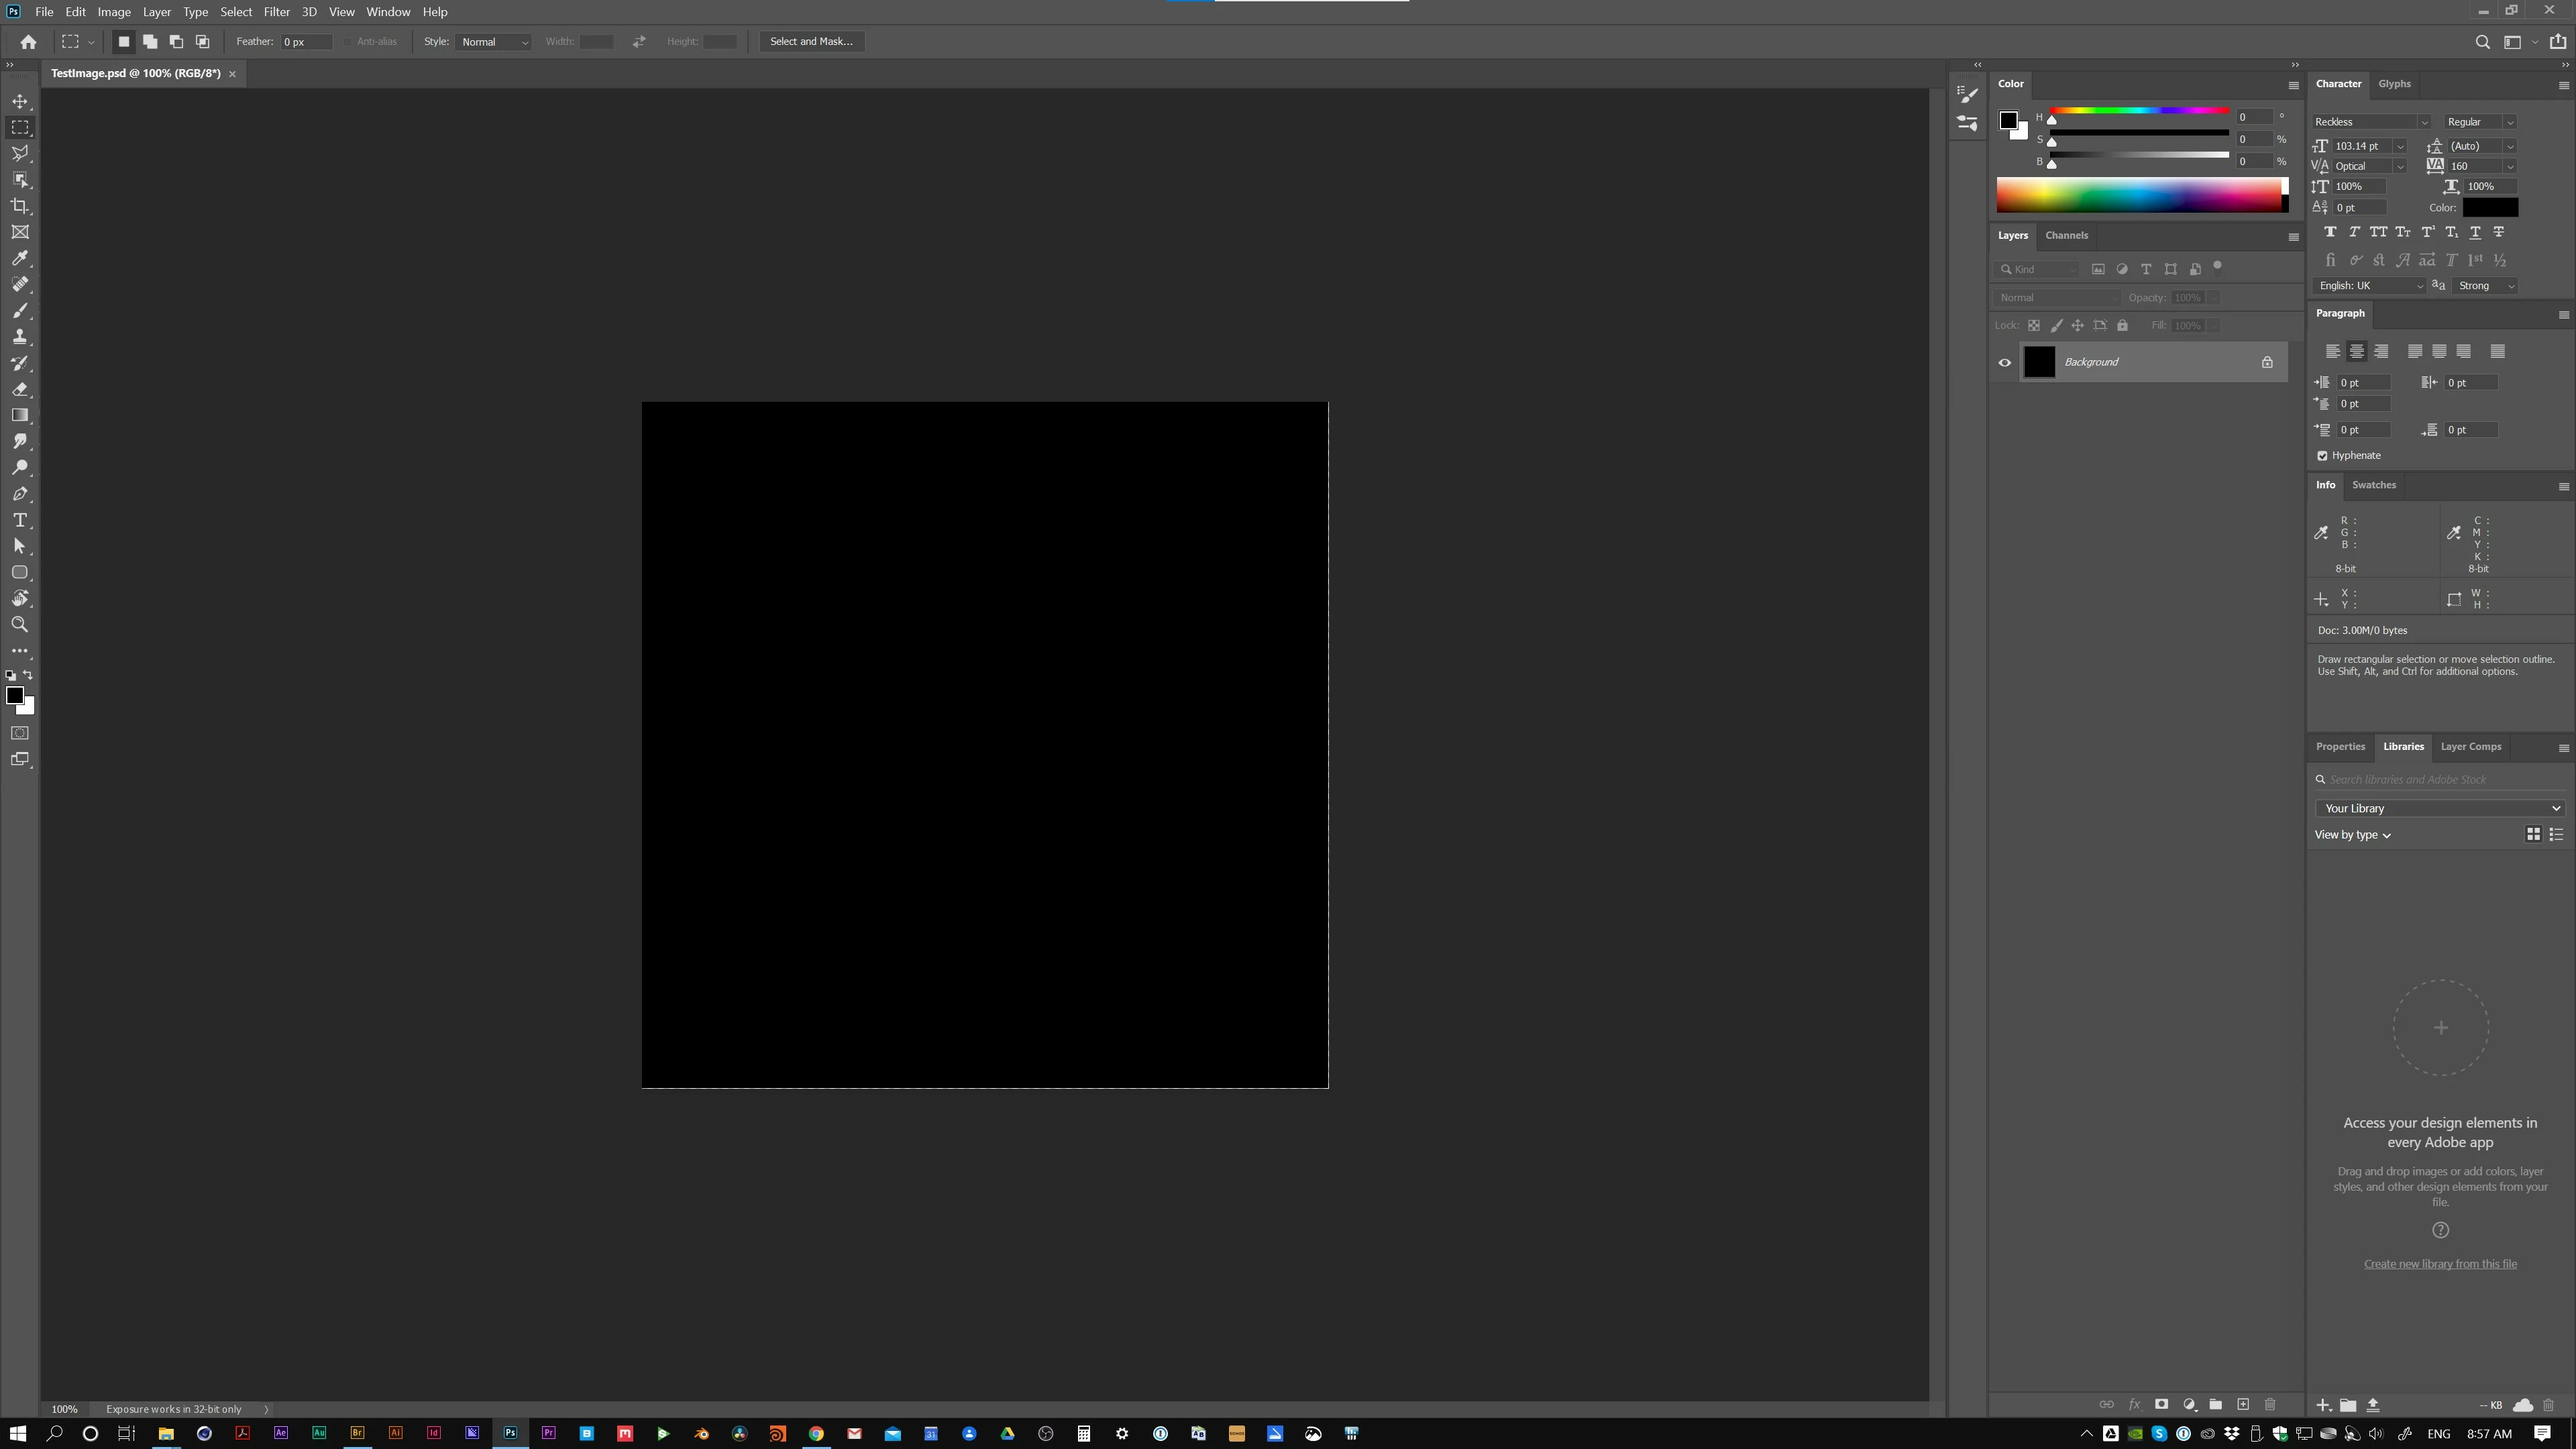This screenshot has height=1449, width=2576.
Task: Select the Zoom tool
Action: click(x=20, y=624)
